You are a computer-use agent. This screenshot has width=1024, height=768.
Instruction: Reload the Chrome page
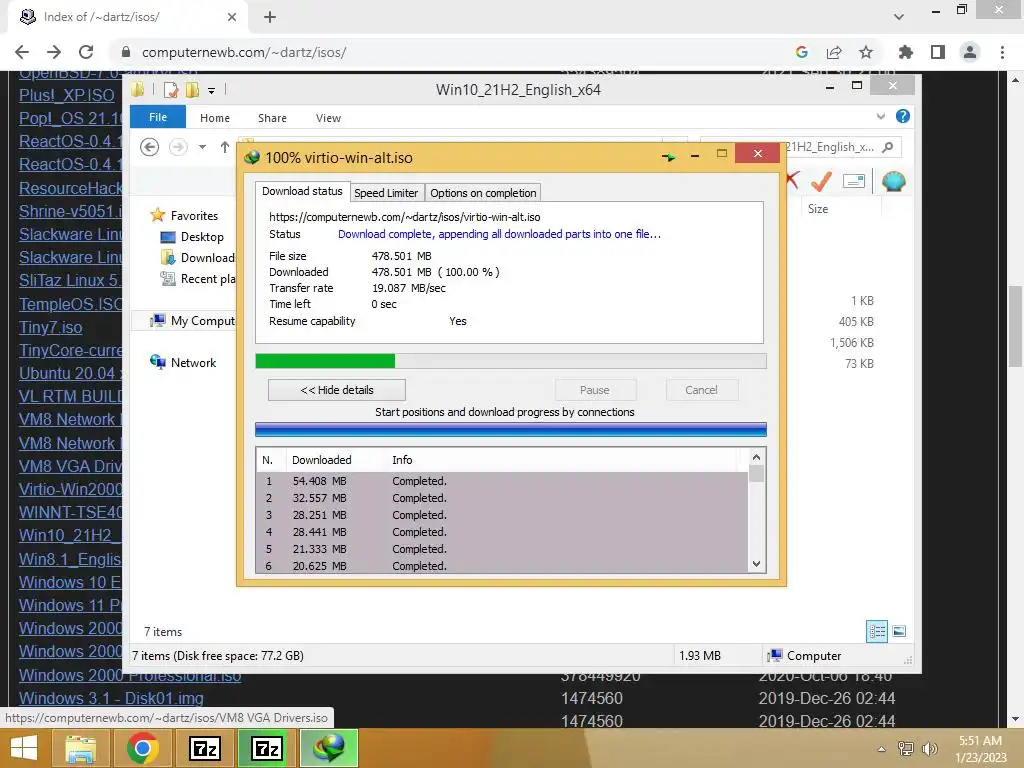(x=86, y=52)
